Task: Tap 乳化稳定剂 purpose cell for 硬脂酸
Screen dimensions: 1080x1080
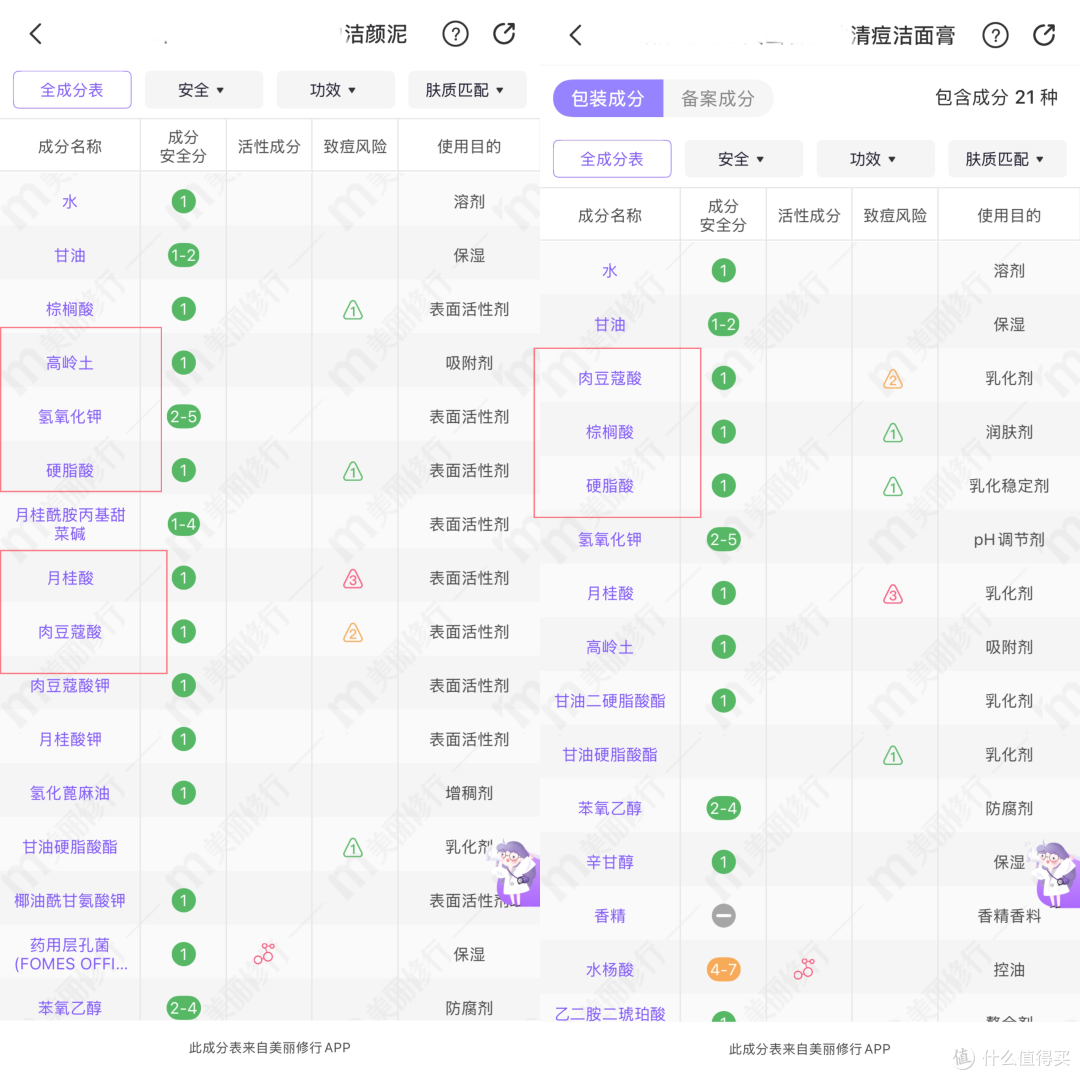Action: pos(1009,486)
